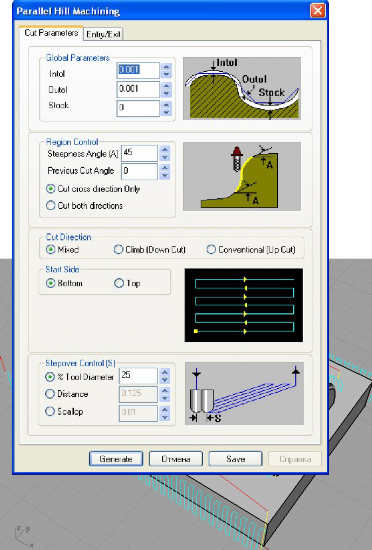Increase Intol with the up arrow
The width and height of the screenshot is (372, 550).
click(x=166, y=67)
